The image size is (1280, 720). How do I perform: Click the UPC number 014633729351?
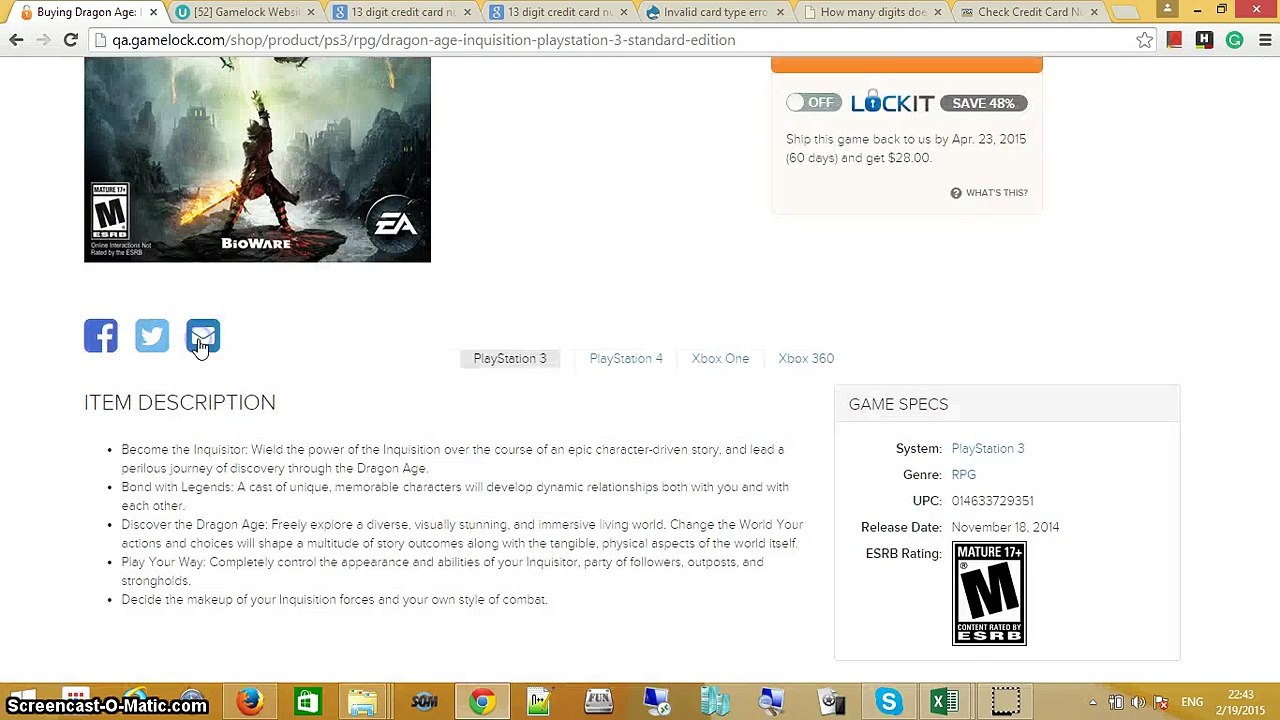tap(992, 501)
